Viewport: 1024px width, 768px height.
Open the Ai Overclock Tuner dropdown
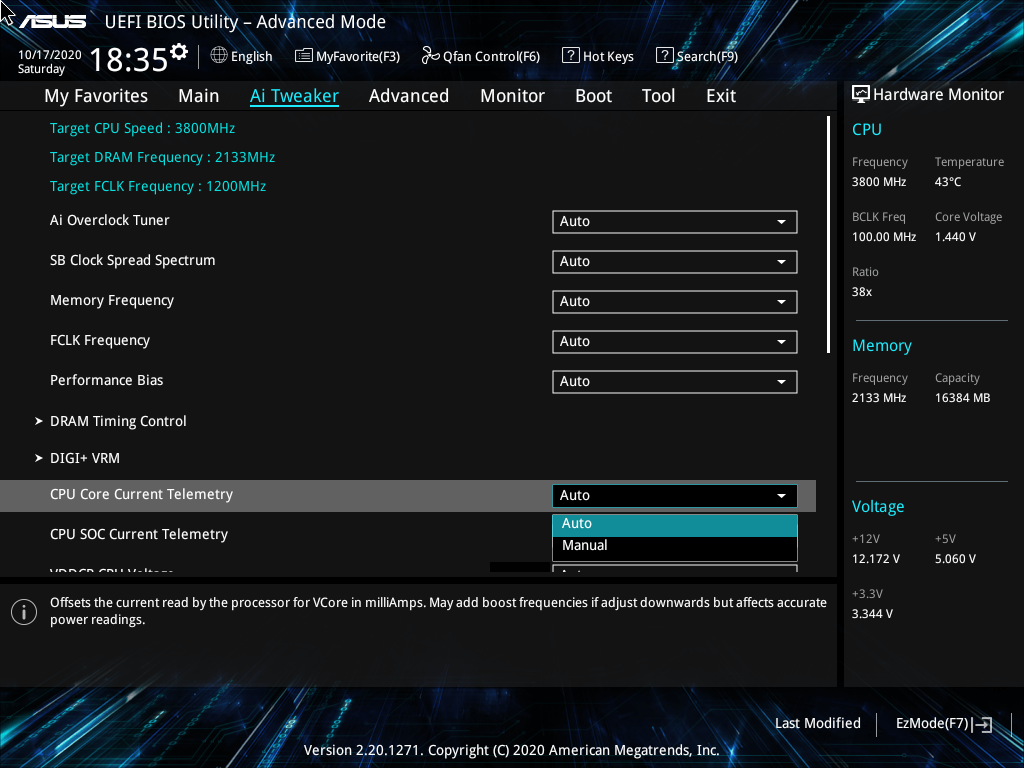675,221
